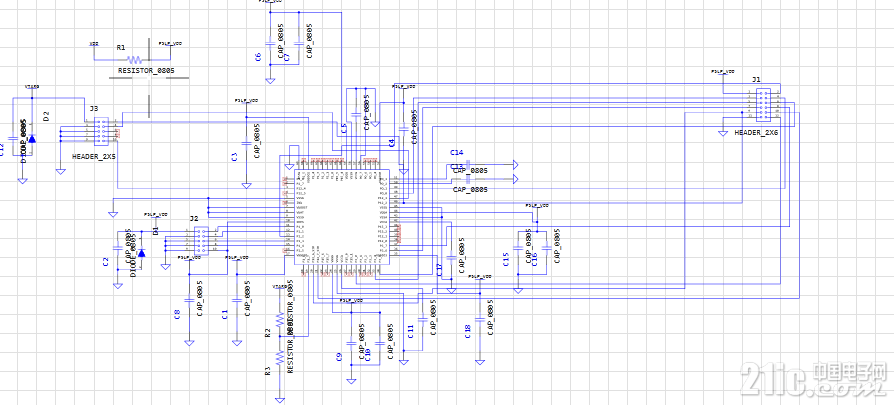This screenshot has height=405, width=894.
Task: Click the D2 designator label
Action: [47, 116]
